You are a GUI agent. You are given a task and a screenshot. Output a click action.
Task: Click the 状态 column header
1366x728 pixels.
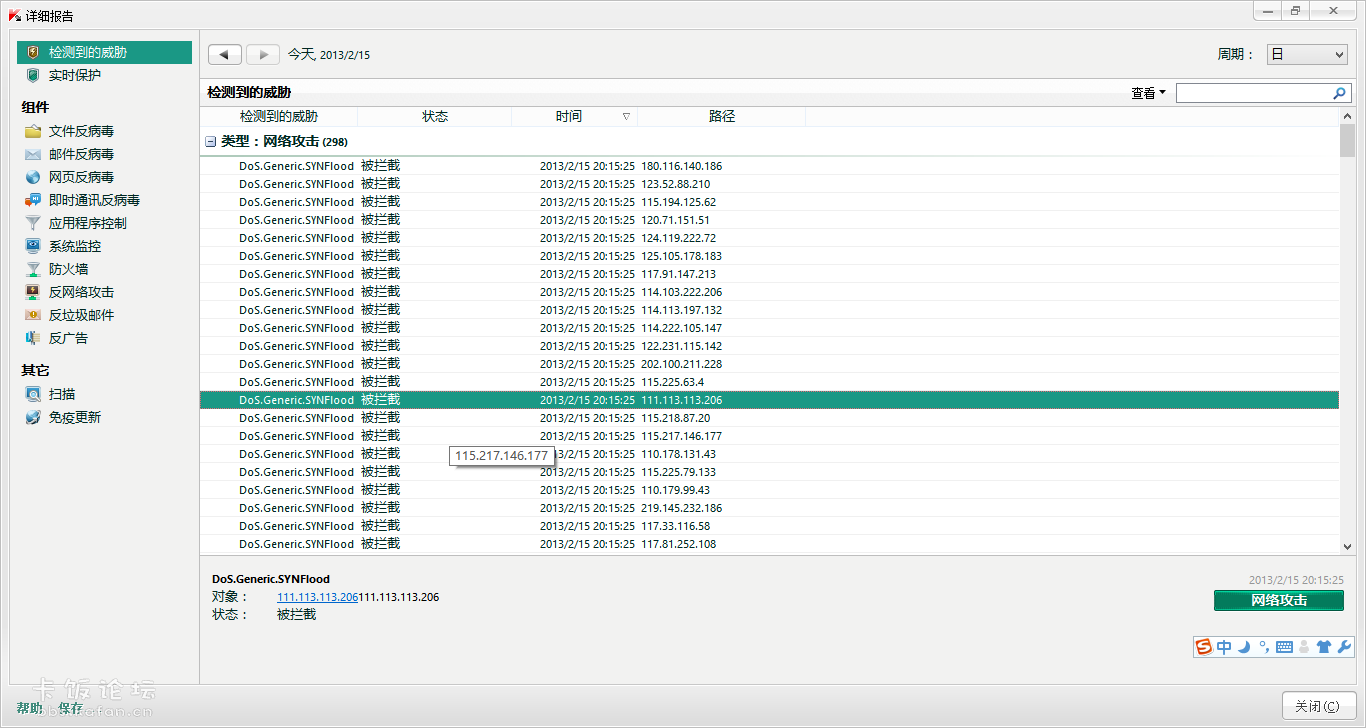tap(435, 116)
